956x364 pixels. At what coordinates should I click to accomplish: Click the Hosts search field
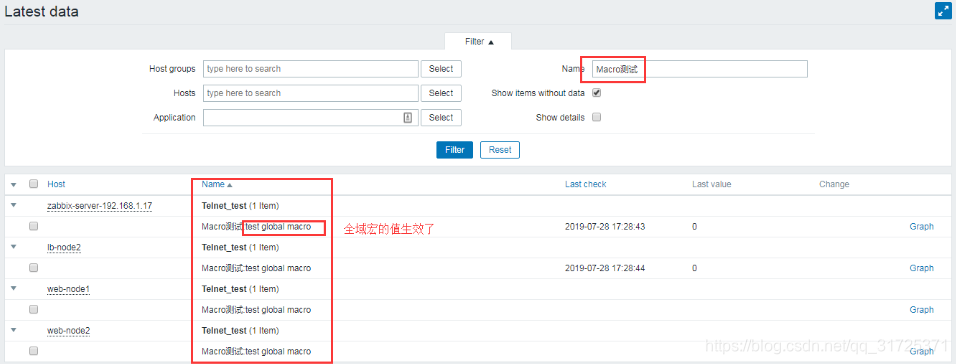[x=311, y=93]
